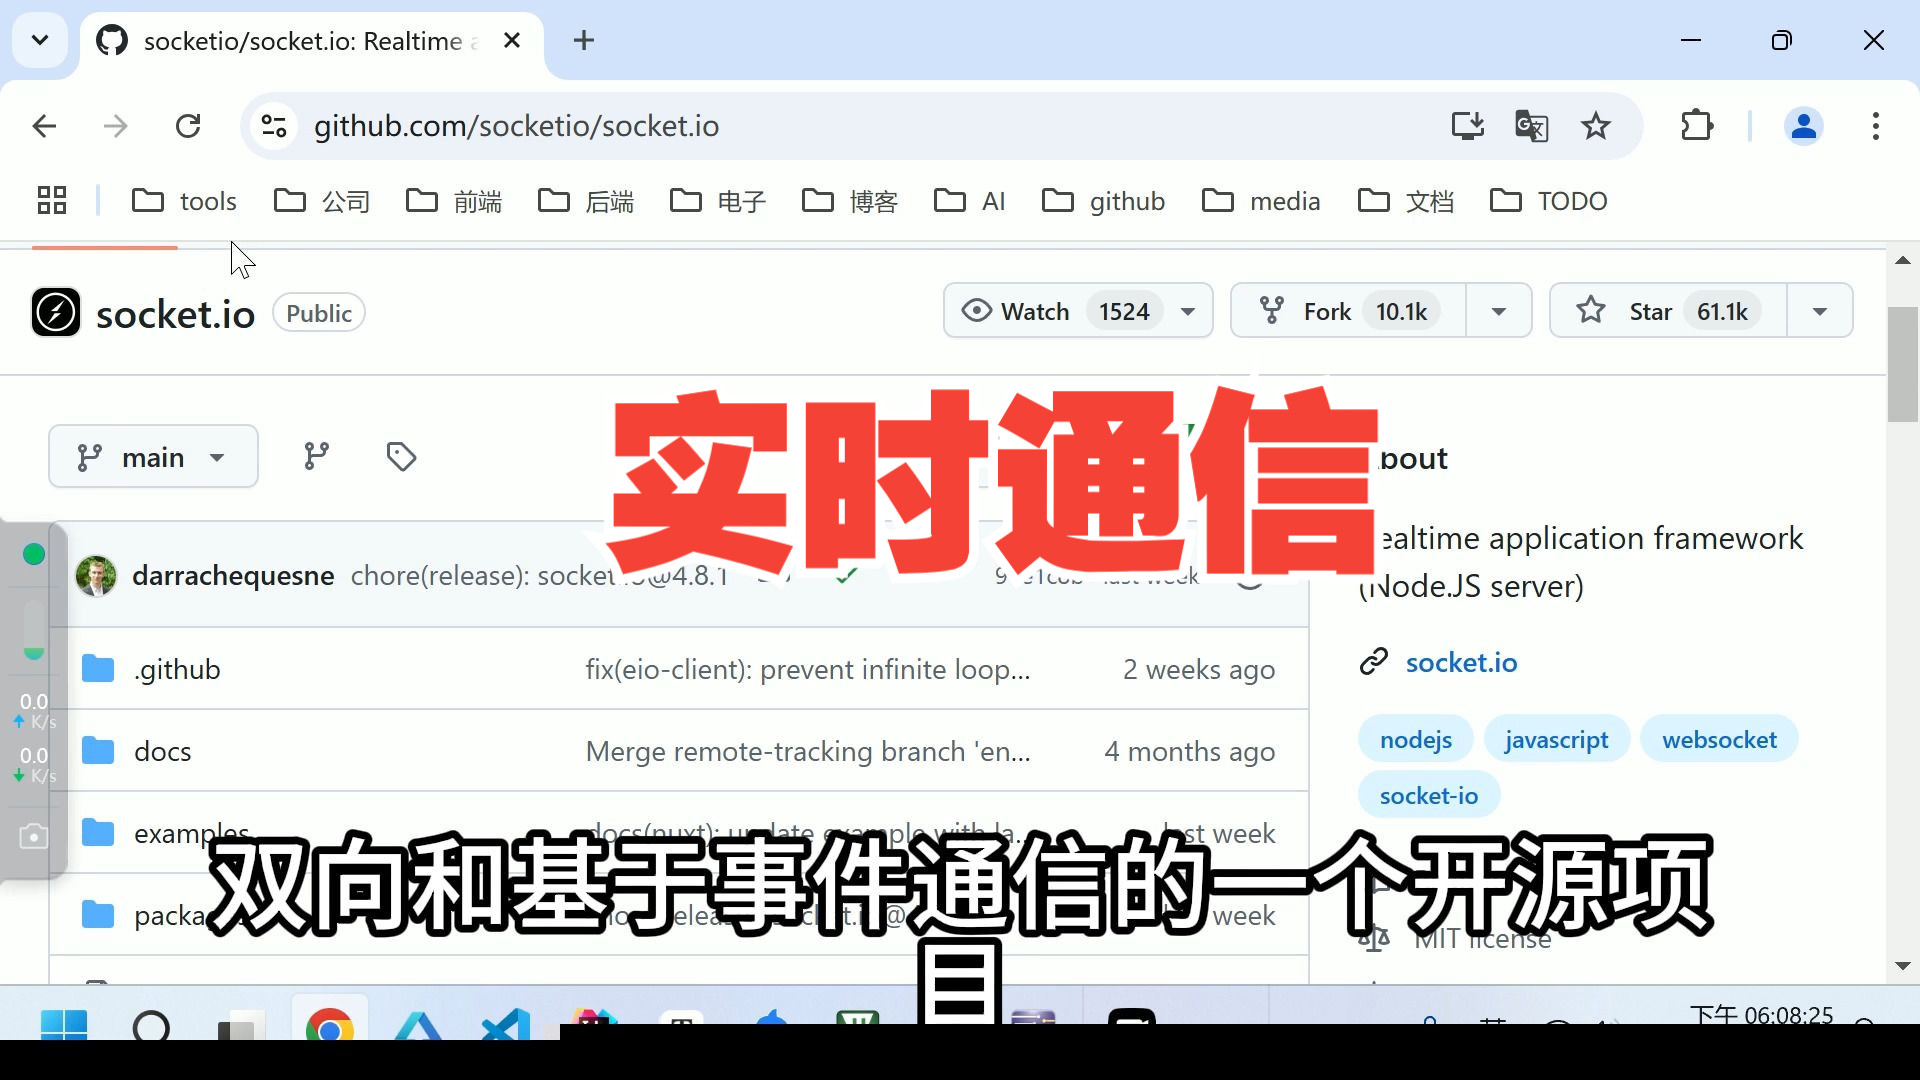Viewport: 1920px width, 1080px height.
Task: Open darrachequesne's profile link
Action: (233, 575)
